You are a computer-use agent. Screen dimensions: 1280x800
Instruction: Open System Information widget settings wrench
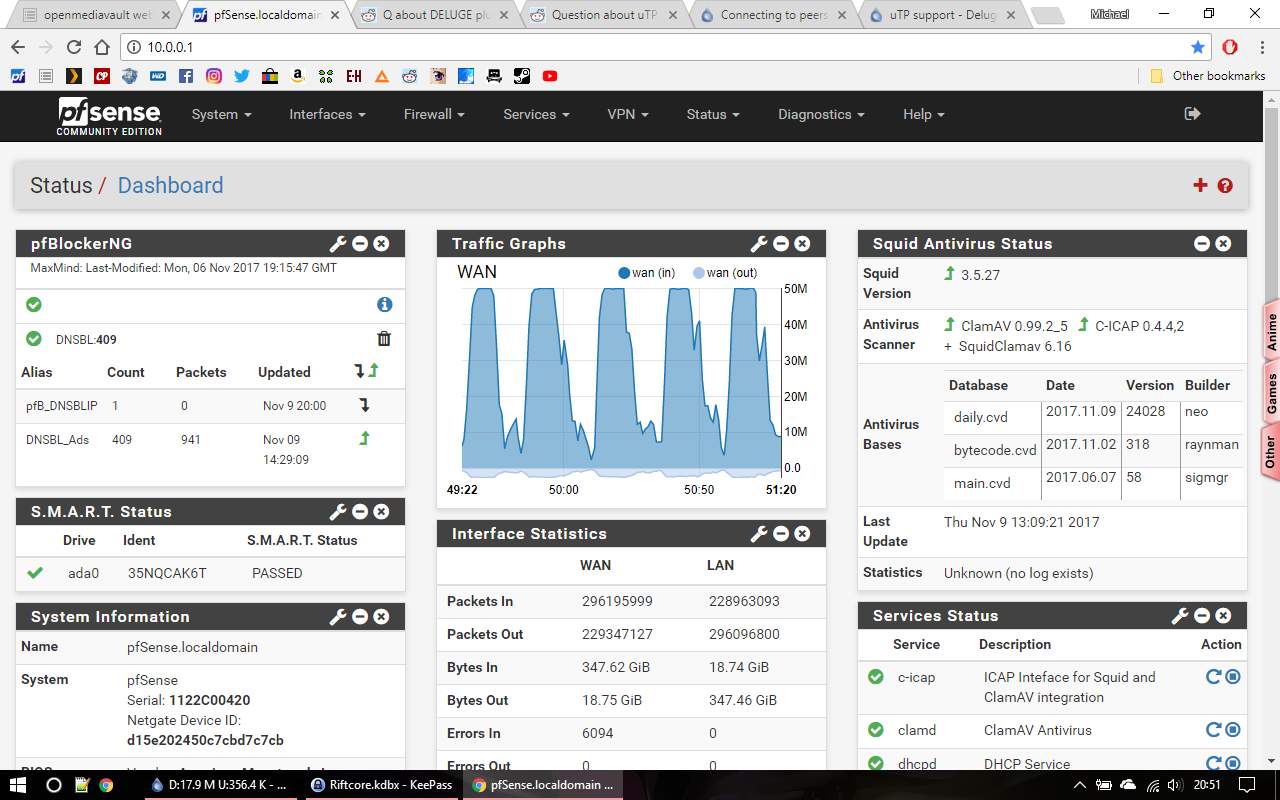[338, 617]
